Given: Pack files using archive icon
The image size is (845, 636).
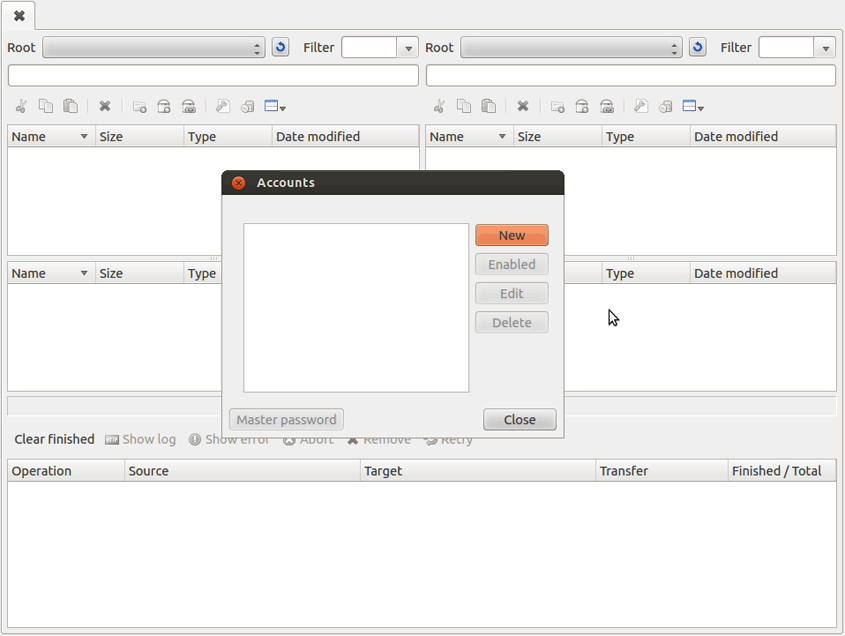Looking at the screenshot, I should [x=162, y=106].
